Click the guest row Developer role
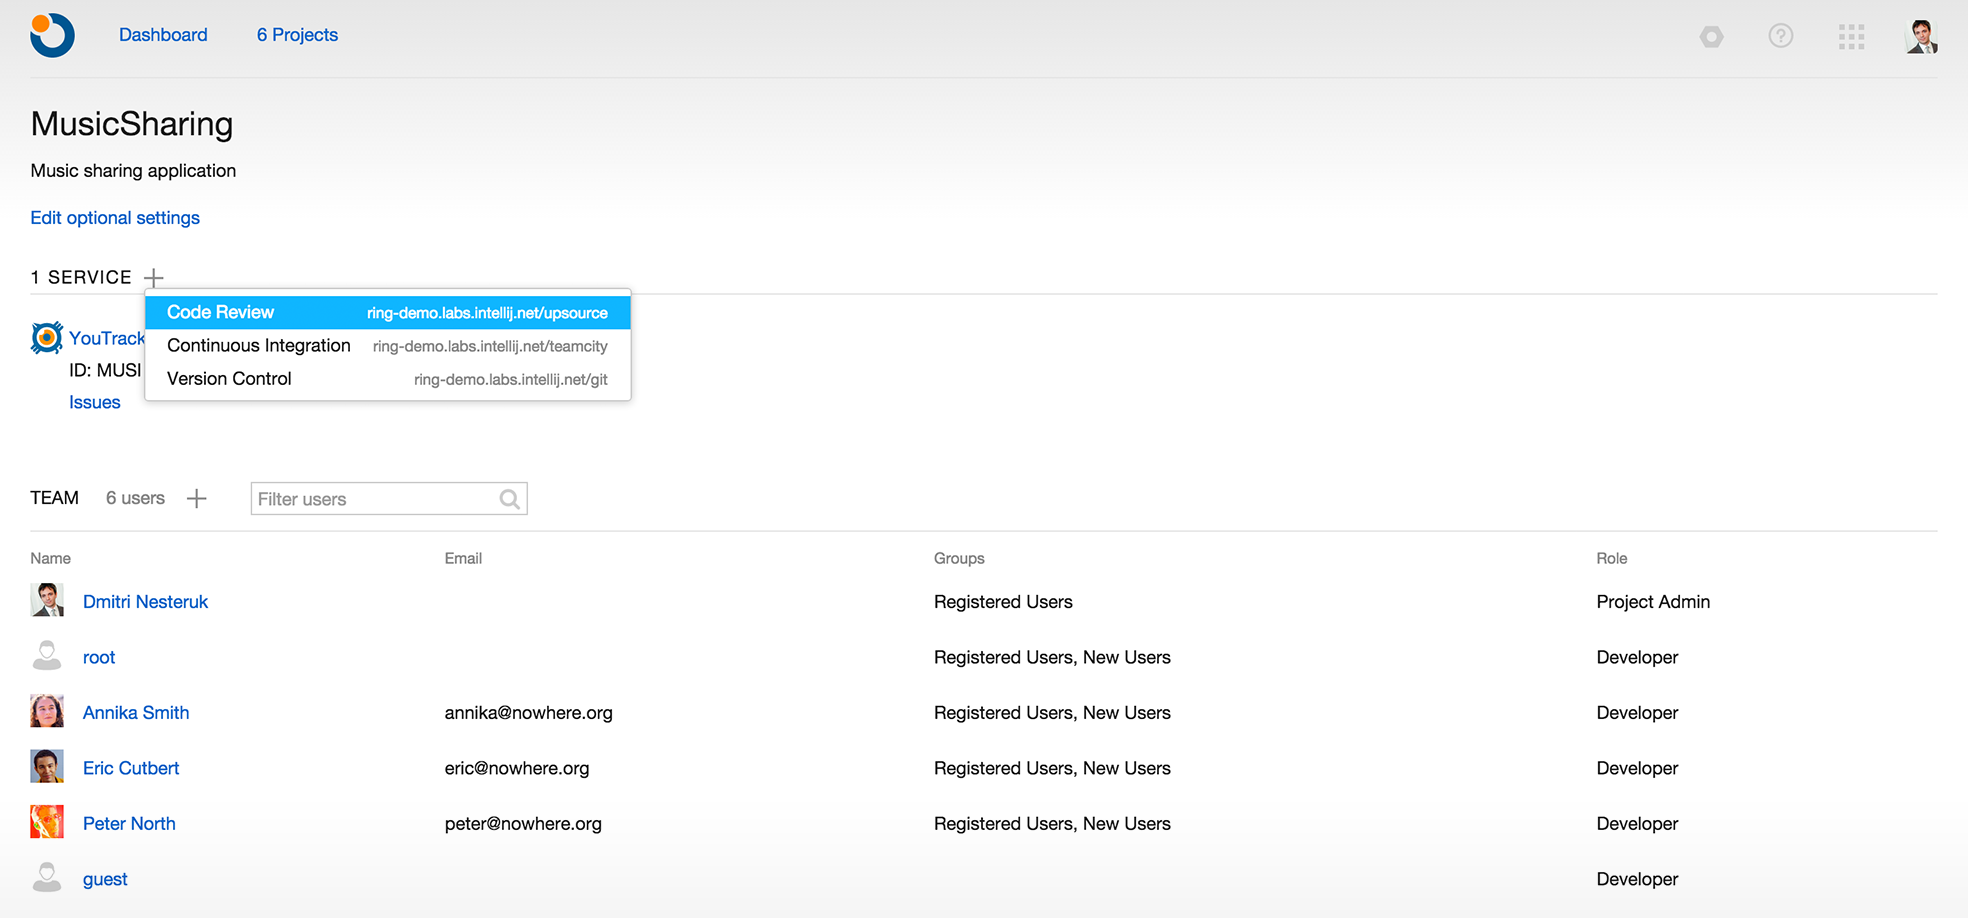 point(1637,879)
